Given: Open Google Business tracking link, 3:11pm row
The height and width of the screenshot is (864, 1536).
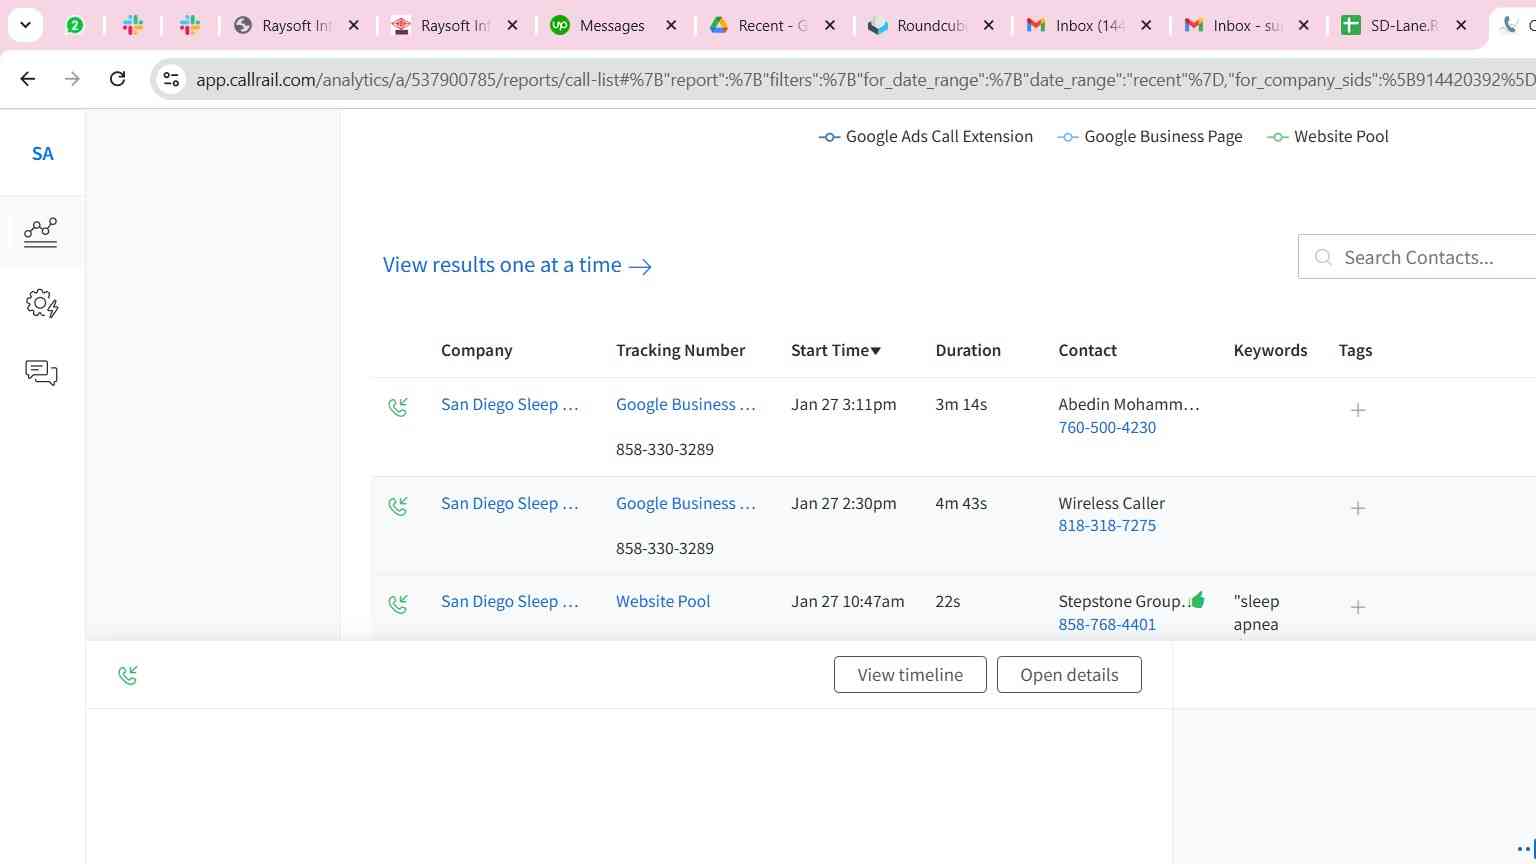Looking at the screenshot, I should [686, 405].
